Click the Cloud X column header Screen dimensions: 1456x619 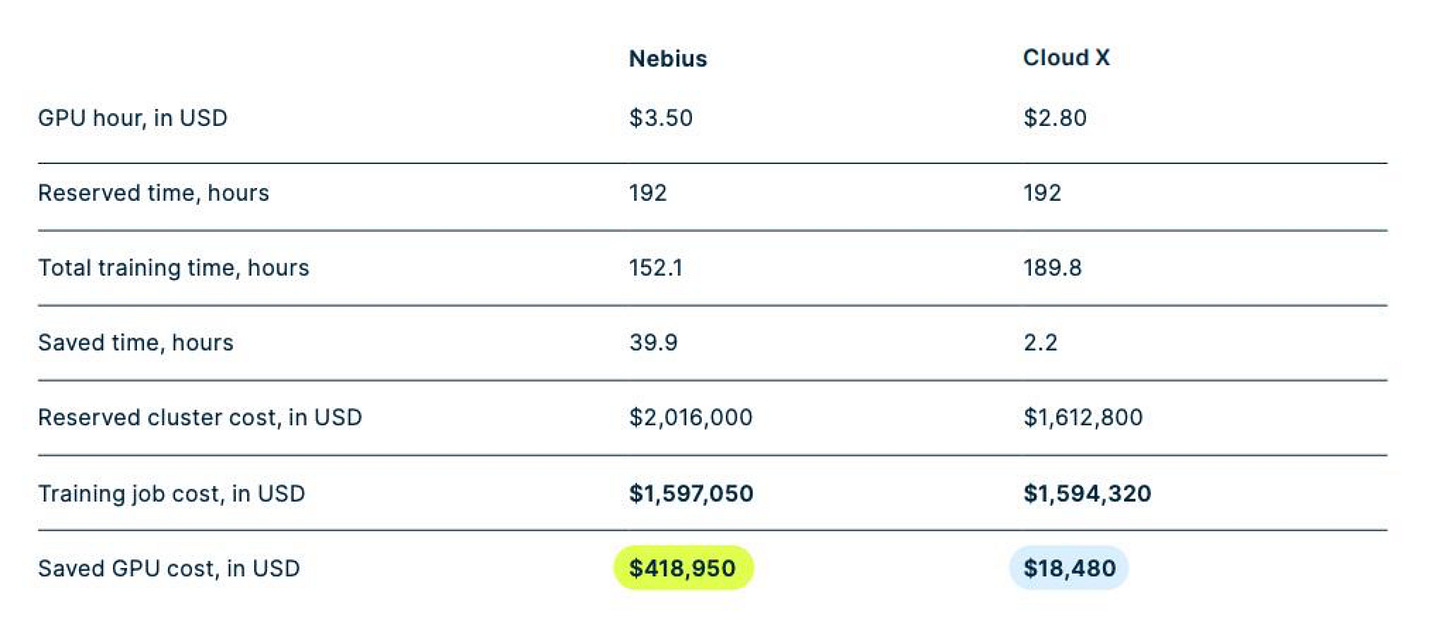(1066, 58)
